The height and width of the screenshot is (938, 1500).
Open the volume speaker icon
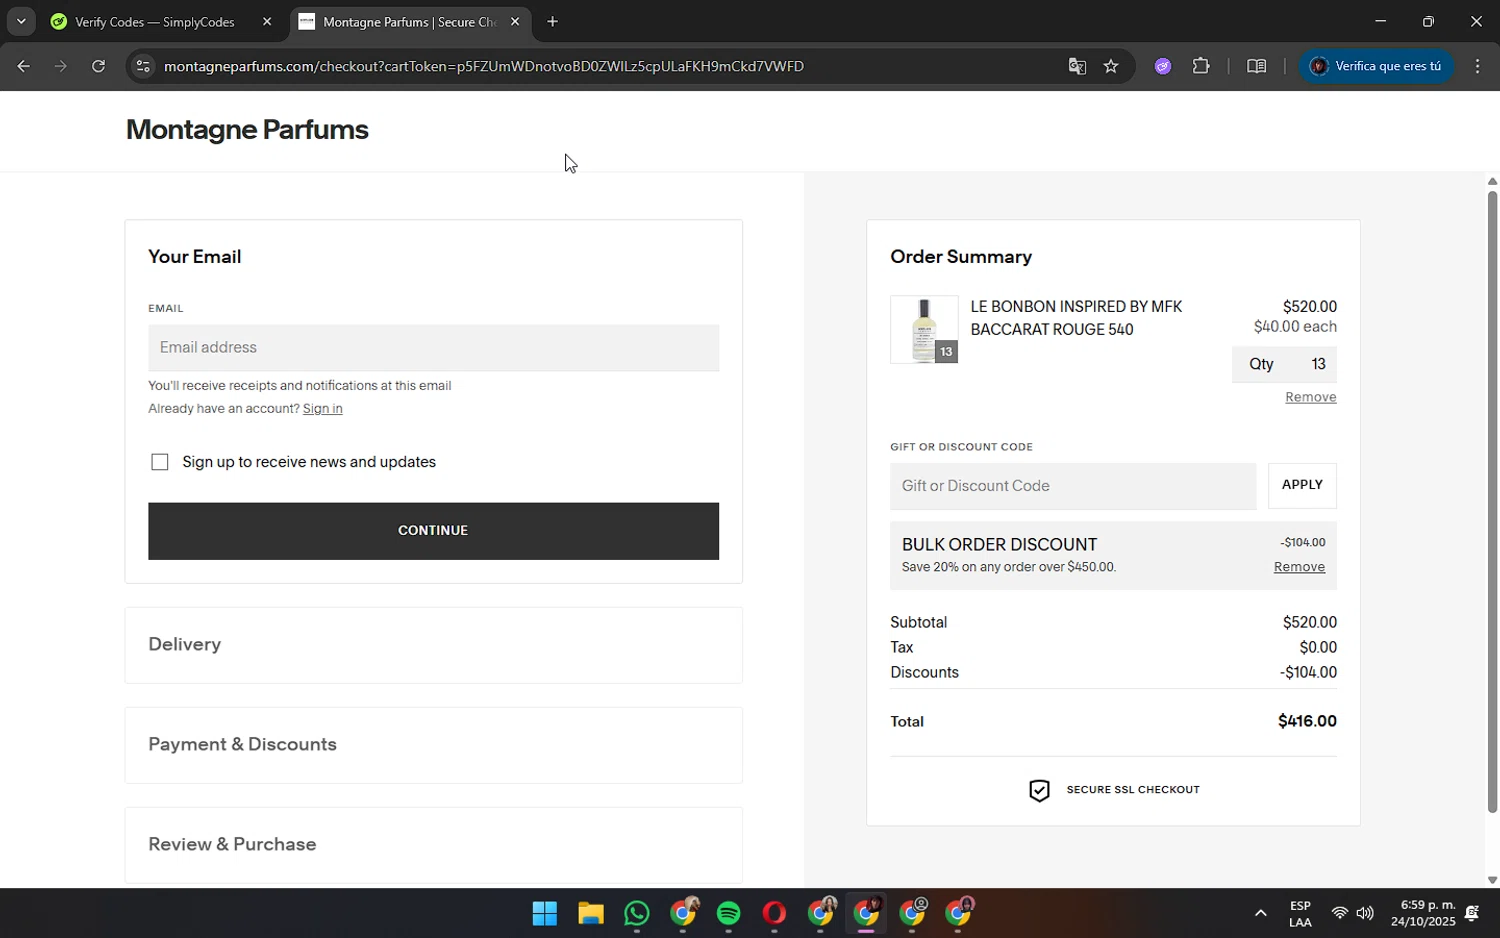click(x=1365, y=913)
